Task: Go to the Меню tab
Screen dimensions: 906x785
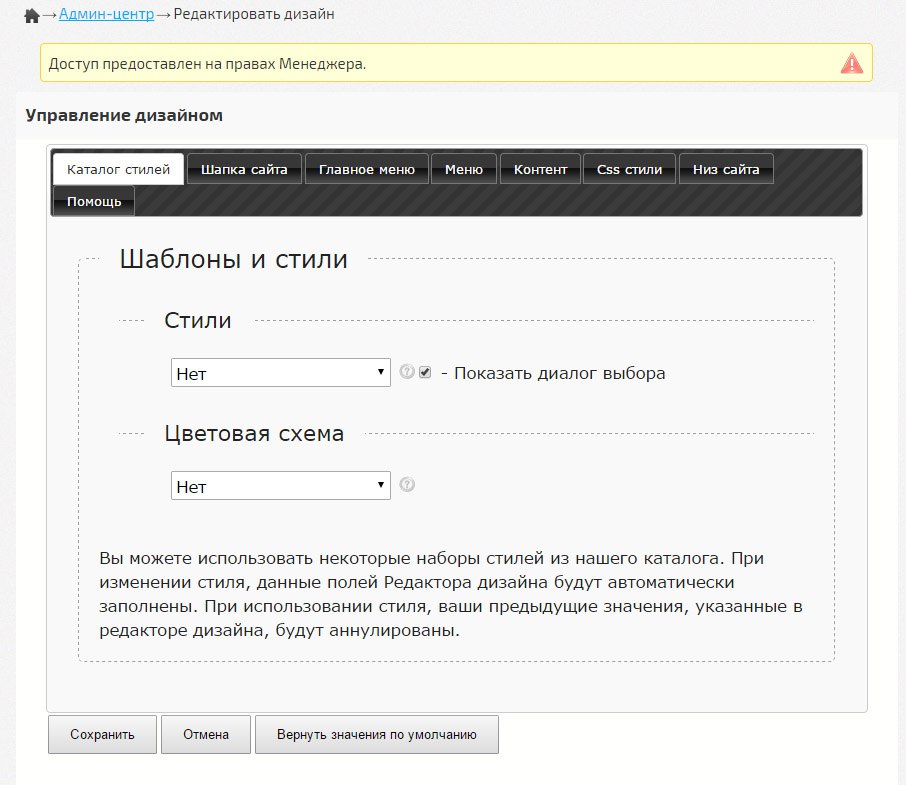Action: tap(463, 169)
